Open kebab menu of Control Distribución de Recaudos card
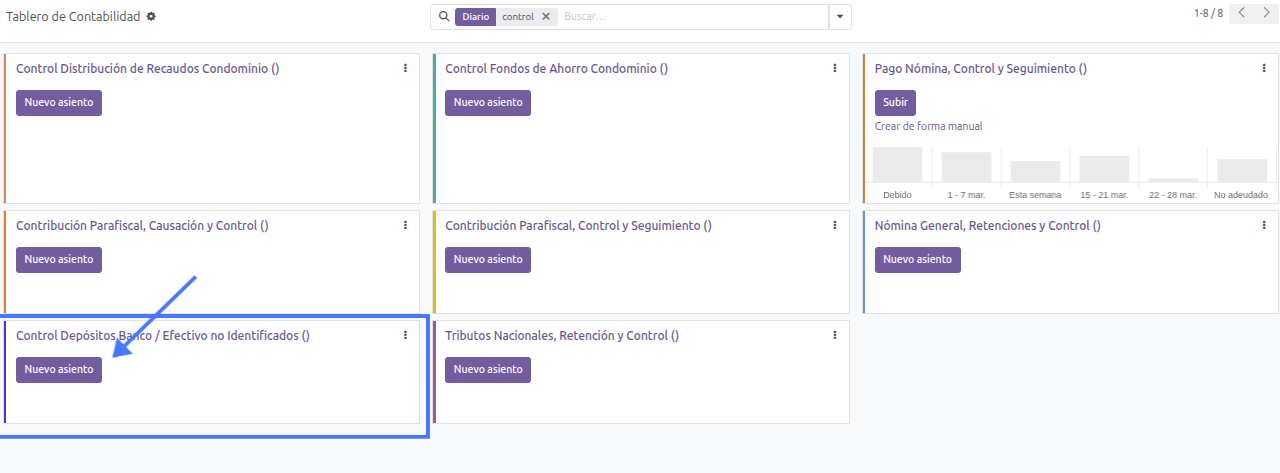This screenshot has height=473, width=1280. point(405,68)
